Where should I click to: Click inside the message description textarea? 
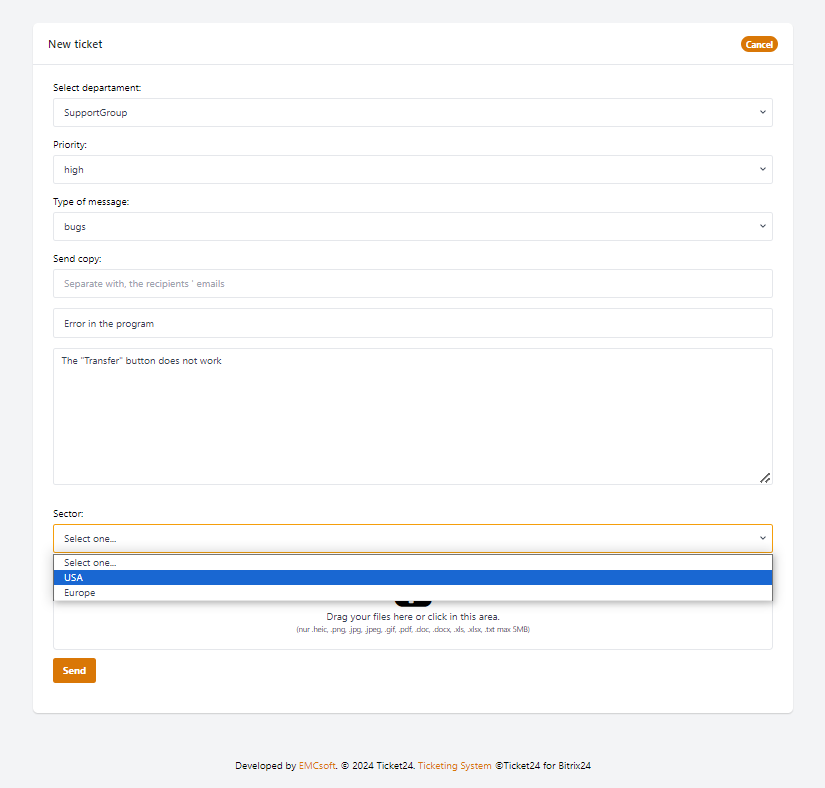coord(412,416)
